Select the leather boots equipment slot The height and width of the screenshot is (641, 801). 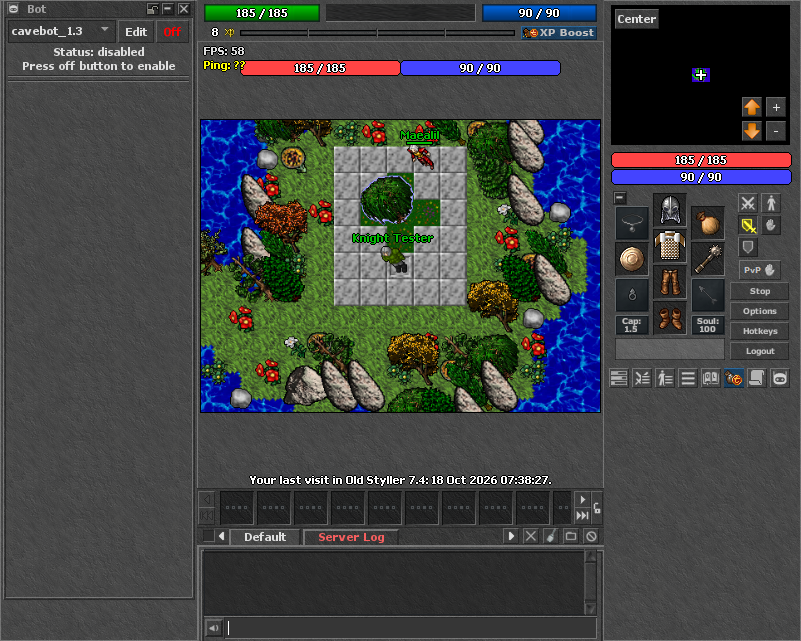pos(670,317)
